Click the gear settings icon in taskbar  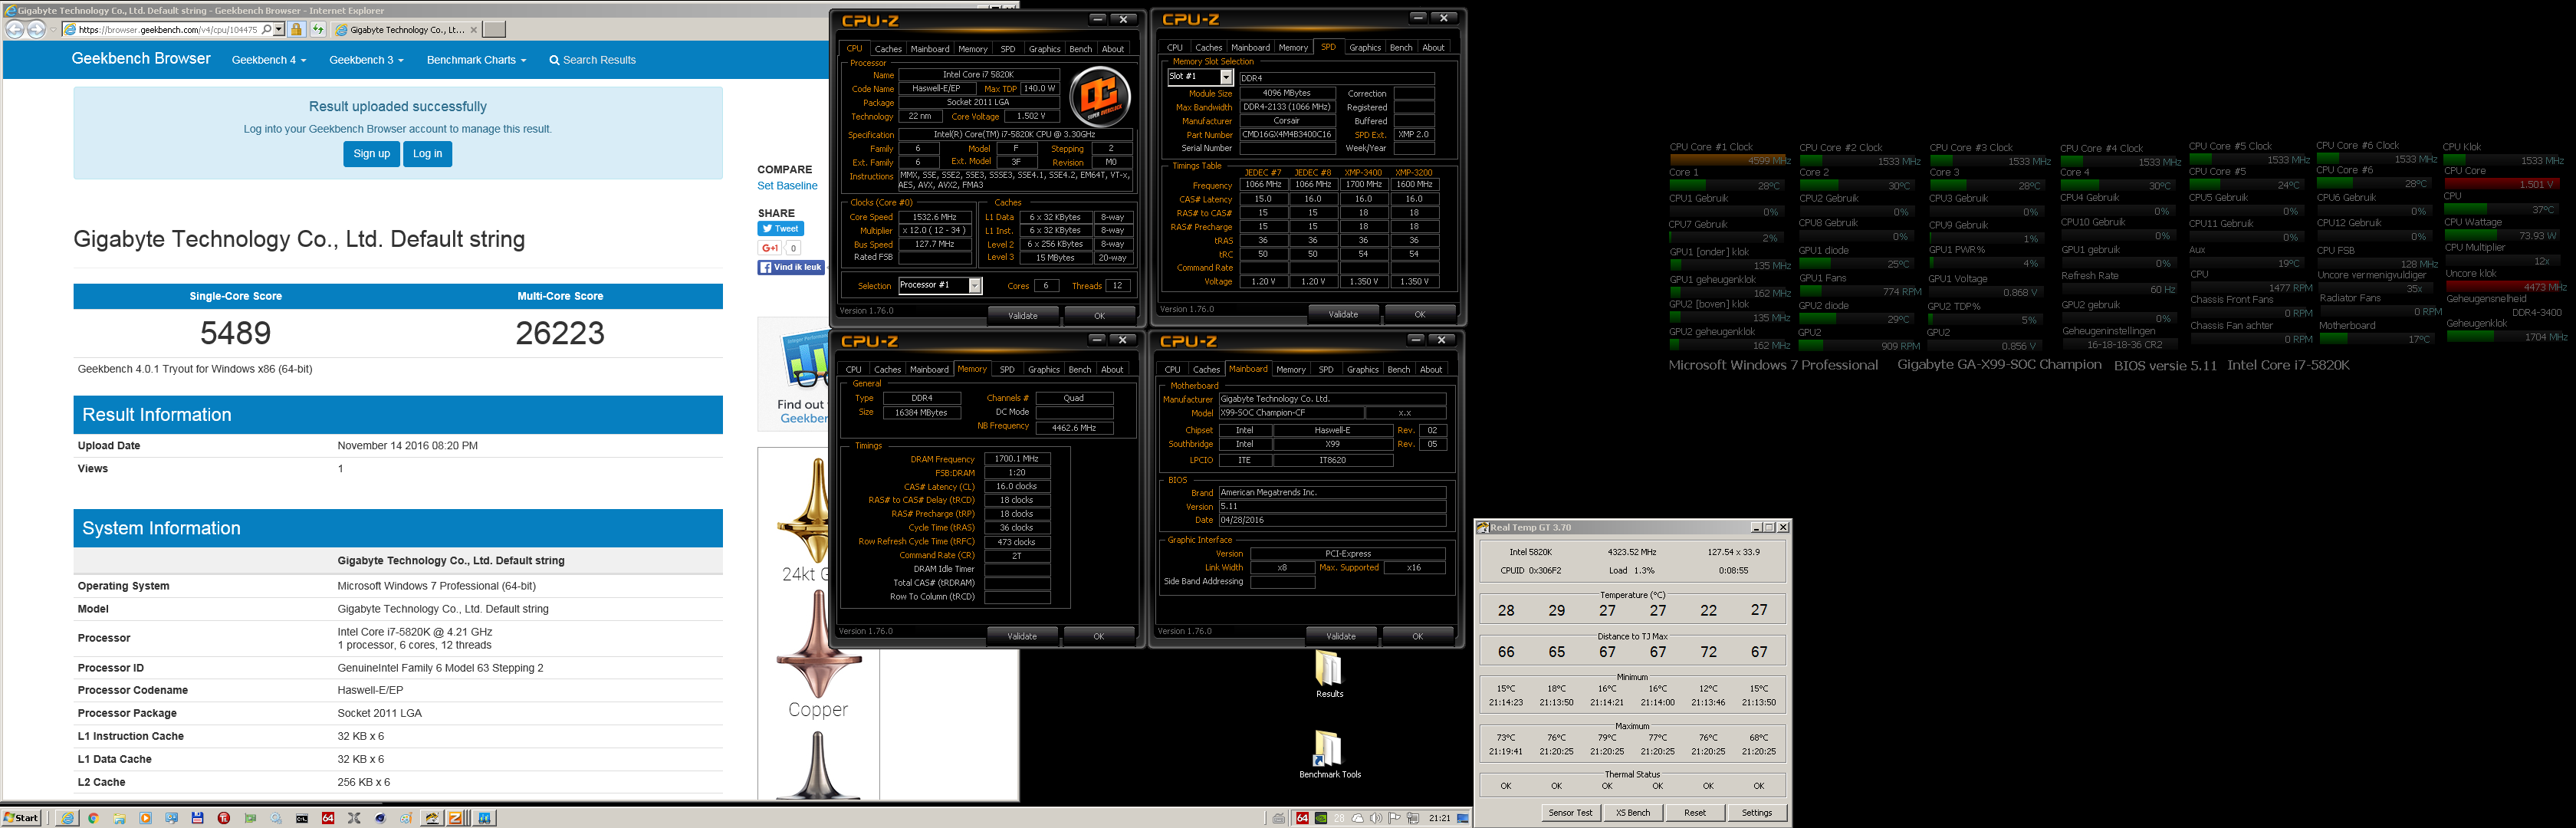tap(276, 818)
